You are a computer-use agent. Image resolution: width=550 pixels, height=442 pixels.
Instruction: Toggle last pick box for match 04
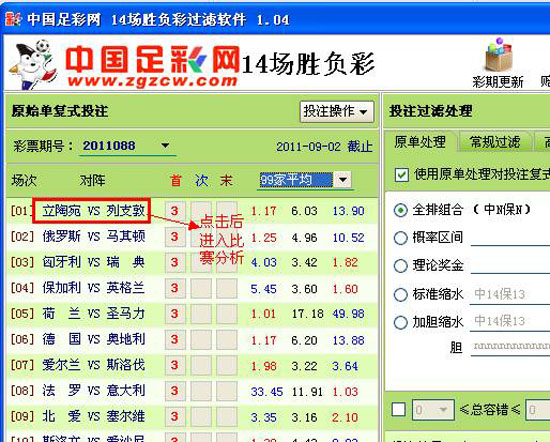click(227, 288)
